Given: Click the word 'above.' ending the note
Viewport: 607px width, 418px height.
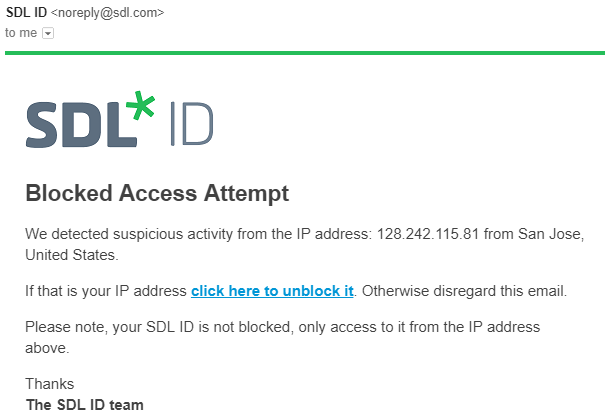Looking at the screenshot, I should (x=48, y=348).
